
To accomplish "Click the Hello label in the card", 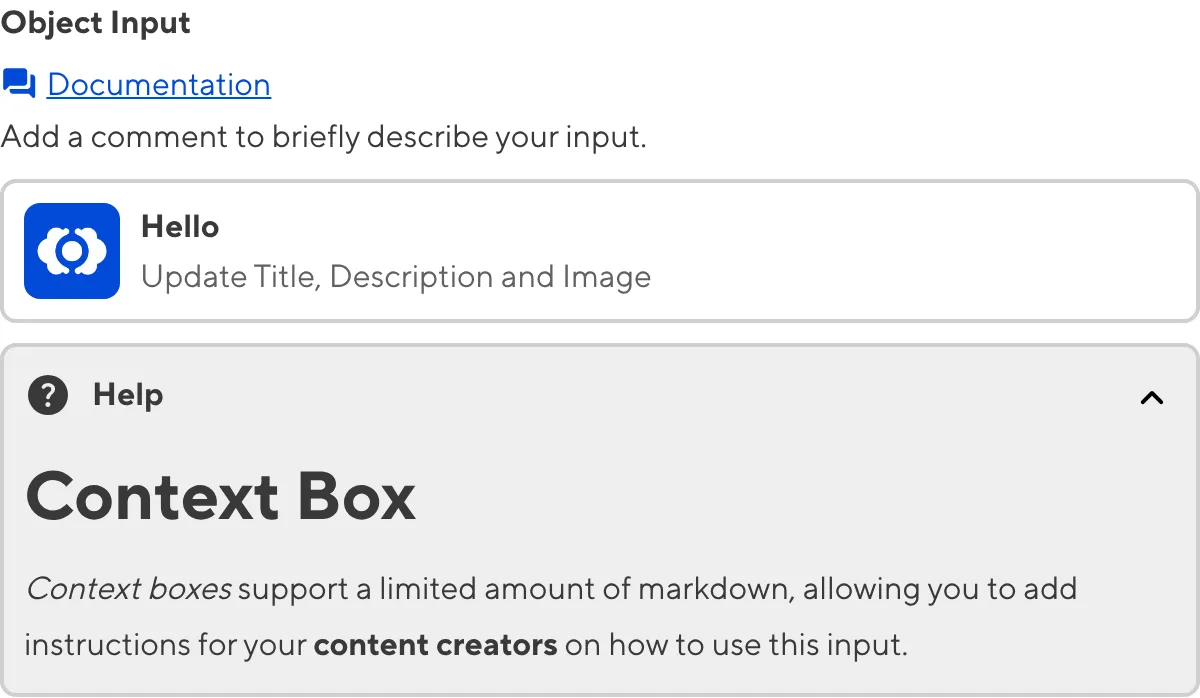I will [180, 226].
